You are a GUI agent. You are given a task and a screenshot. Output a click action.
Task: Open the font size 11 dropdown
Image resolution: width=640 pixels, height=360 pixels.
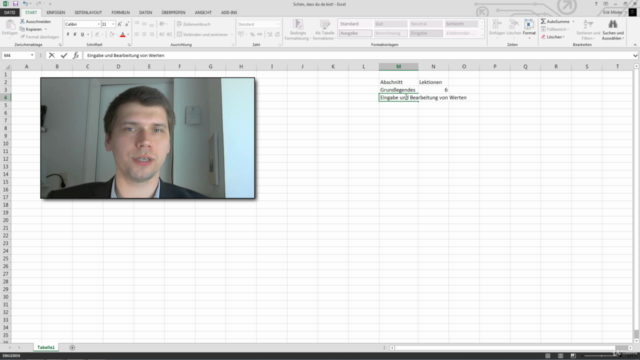tap(113, 24)
